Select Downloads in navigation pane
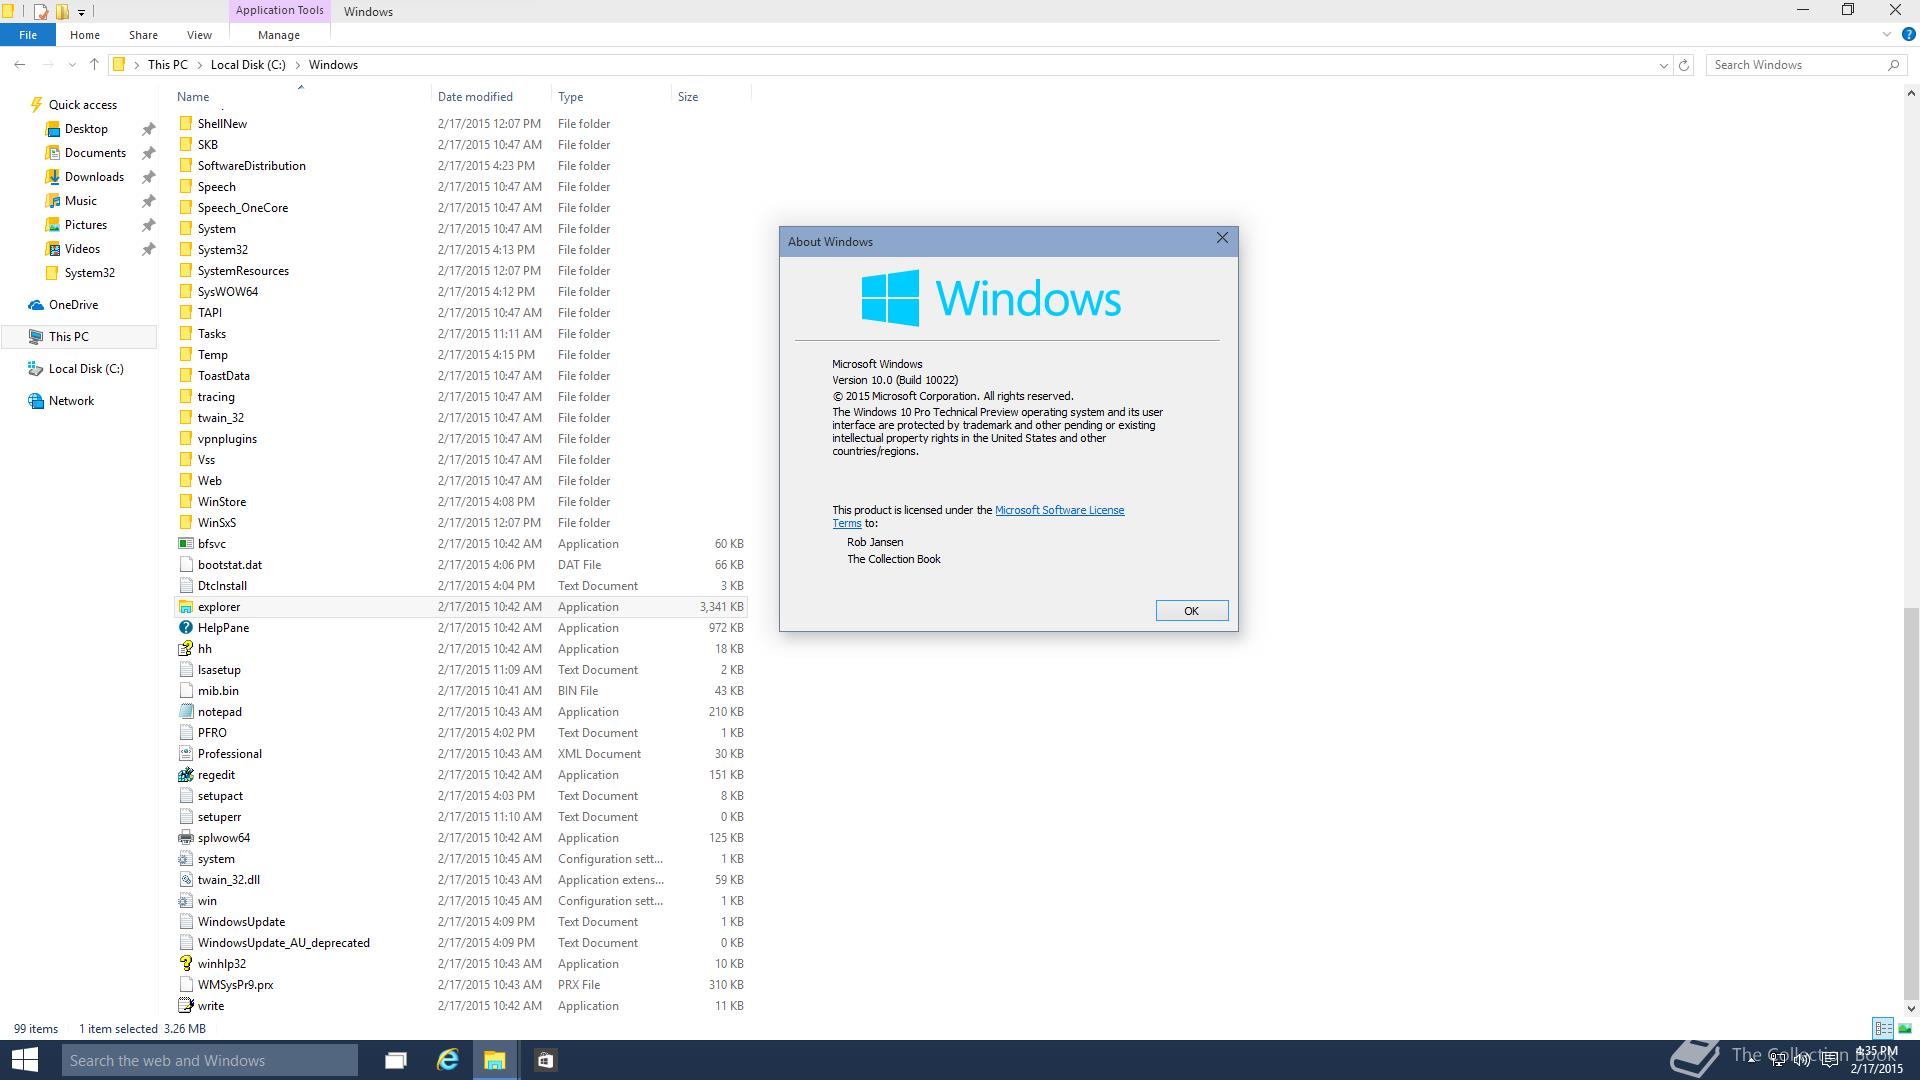This screenshot has height=1080, width=1920. pyautogui.click(x=94, y=177)
